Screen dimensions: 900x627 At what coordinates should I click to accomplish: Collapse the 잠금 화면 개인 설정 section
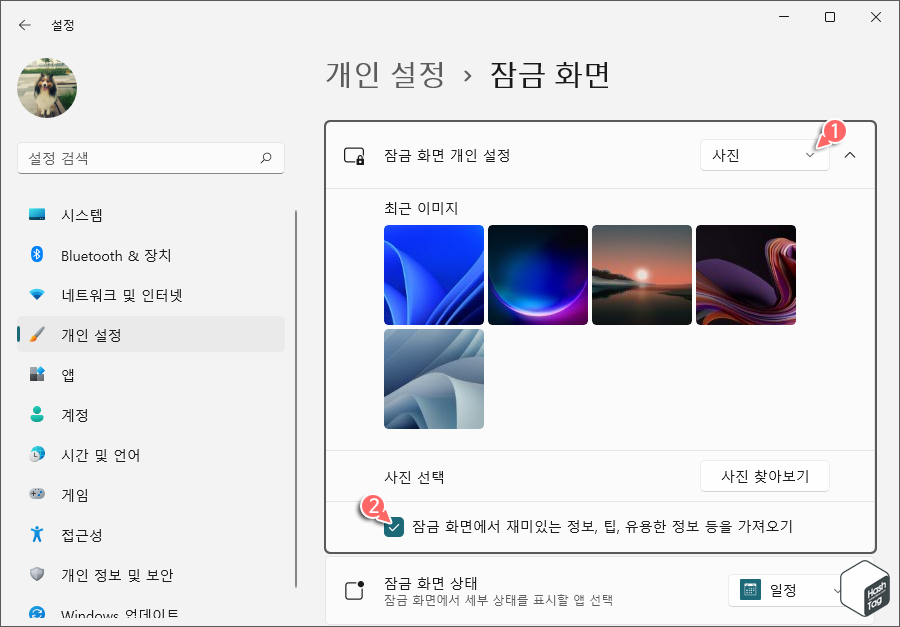(851, 155)
